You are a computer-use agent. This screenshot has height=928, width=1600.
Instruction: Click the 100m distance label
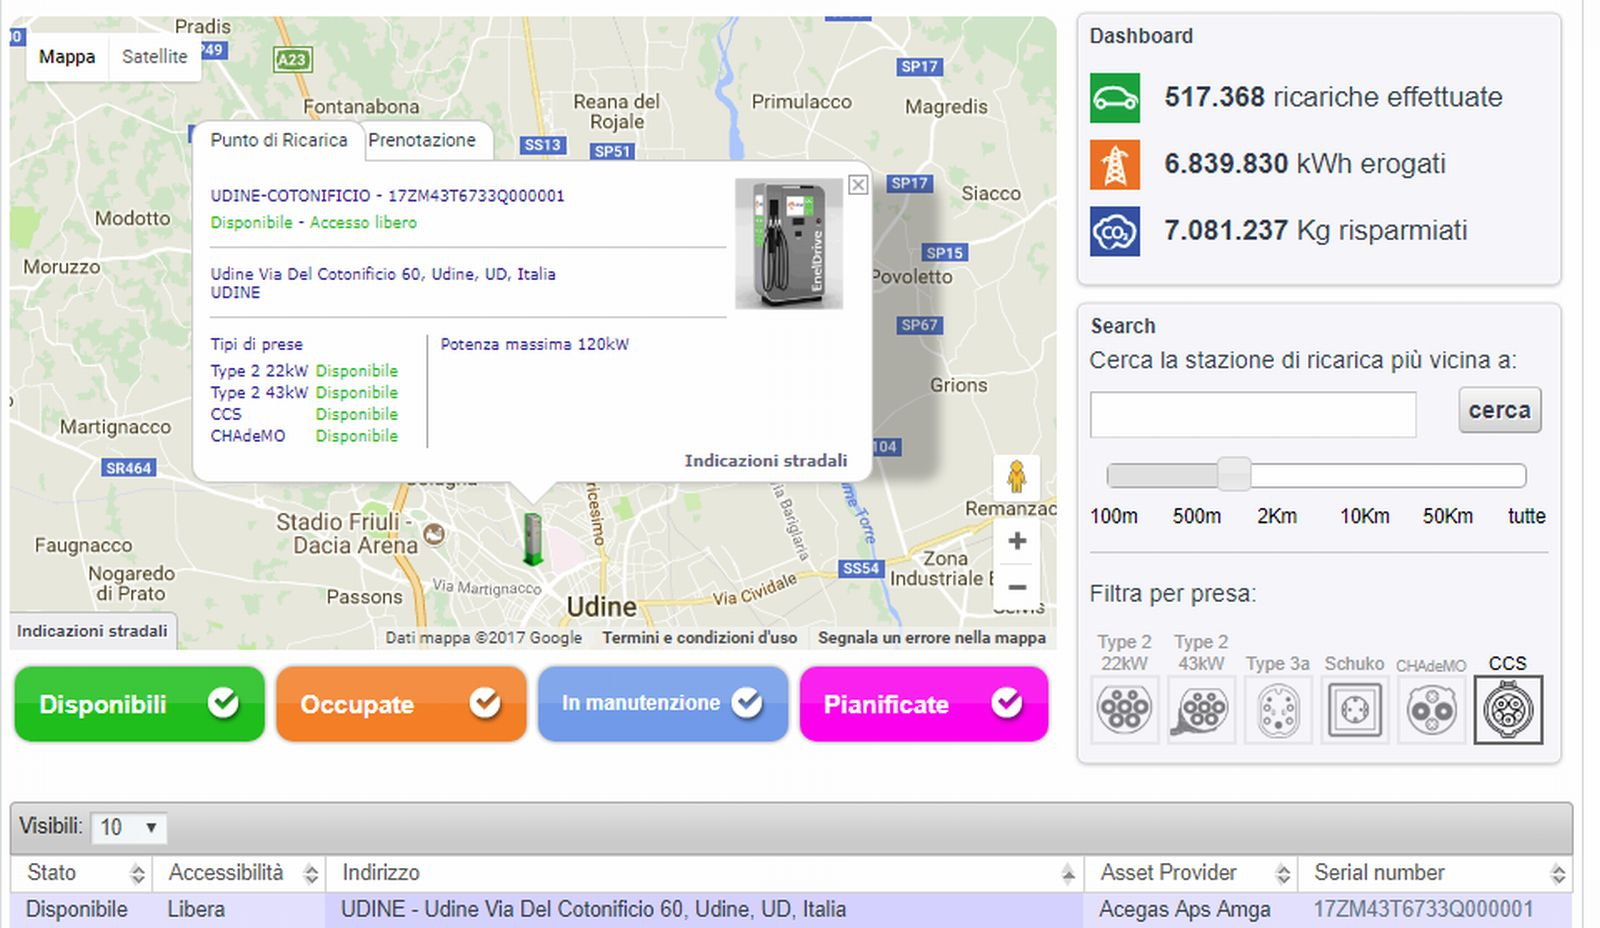[1114, 517]
